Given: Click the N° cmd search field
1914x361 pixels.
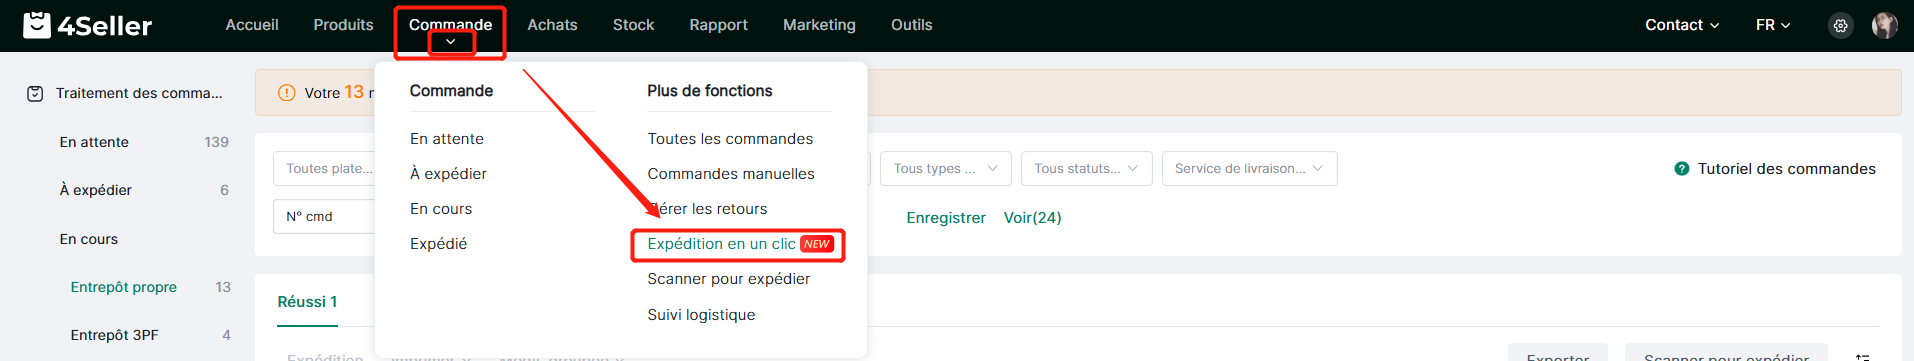Looking at the screenshot, I should (324, 217).
